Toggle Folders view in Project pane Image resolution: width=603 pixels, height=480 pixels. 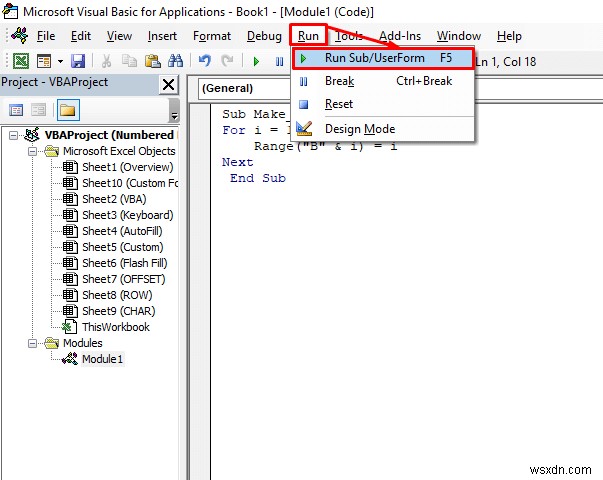(x=68, y=110)
